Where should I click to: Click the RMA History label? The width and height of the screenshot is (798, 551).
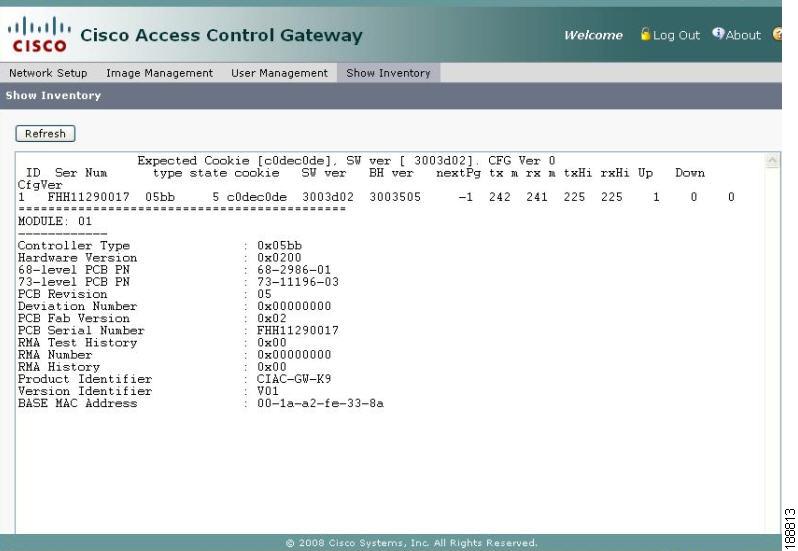[x=59, y=367]
